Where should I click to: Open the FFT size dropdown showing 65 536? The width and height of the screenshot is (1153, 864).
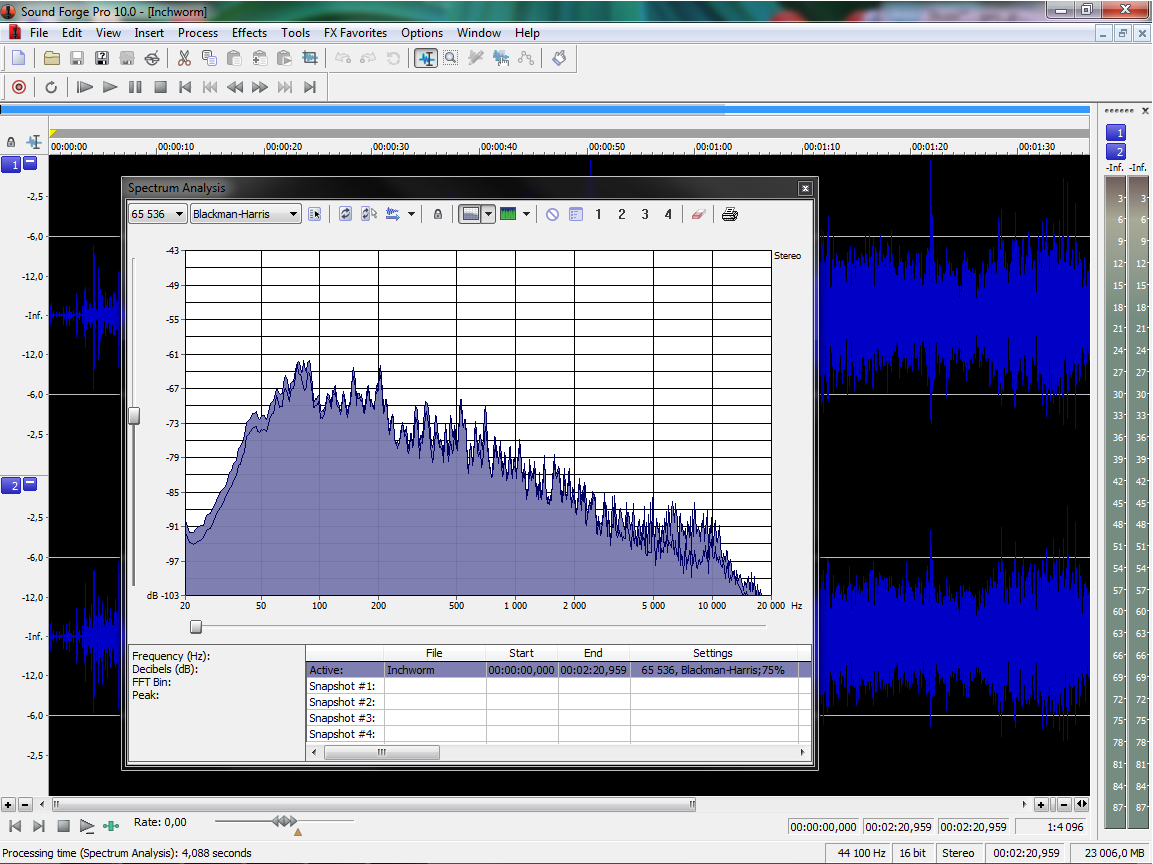tap(157, 214)
